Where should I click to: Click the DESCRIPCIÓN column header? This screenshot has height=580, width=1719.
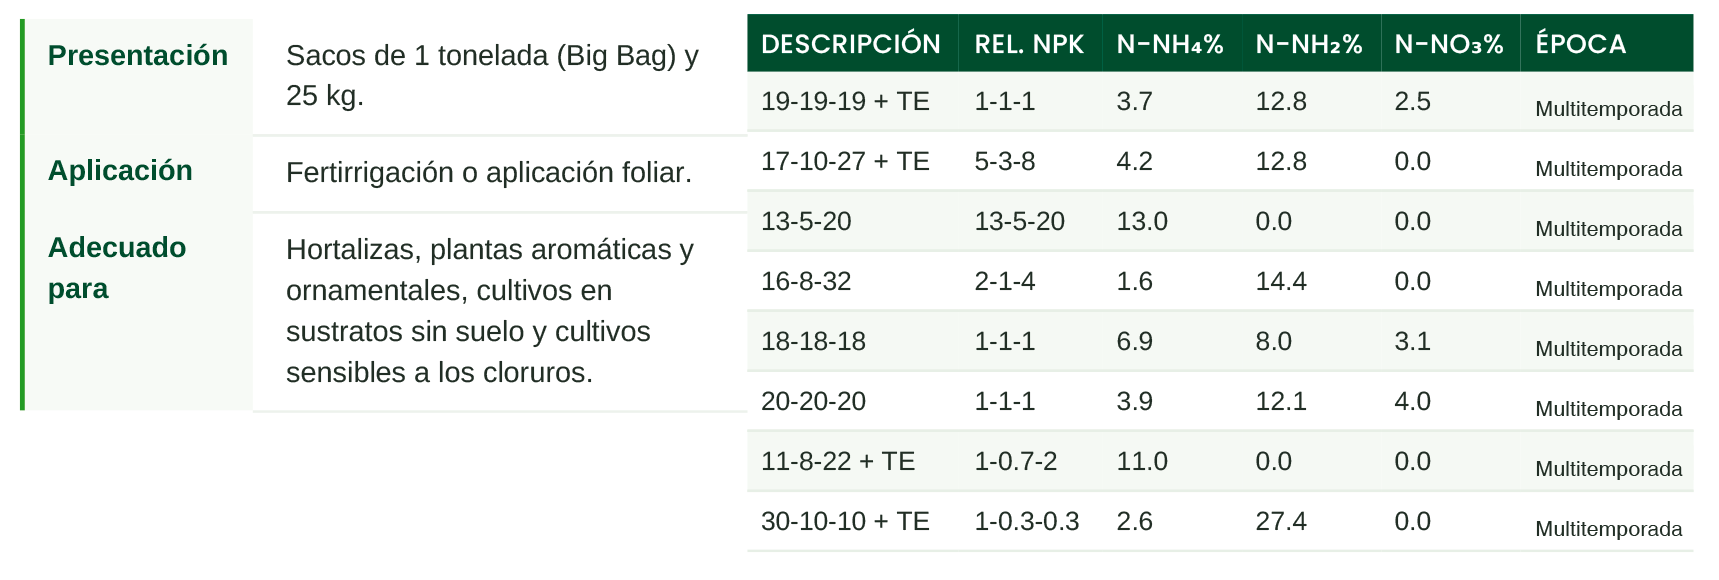(x=851, y=44)
